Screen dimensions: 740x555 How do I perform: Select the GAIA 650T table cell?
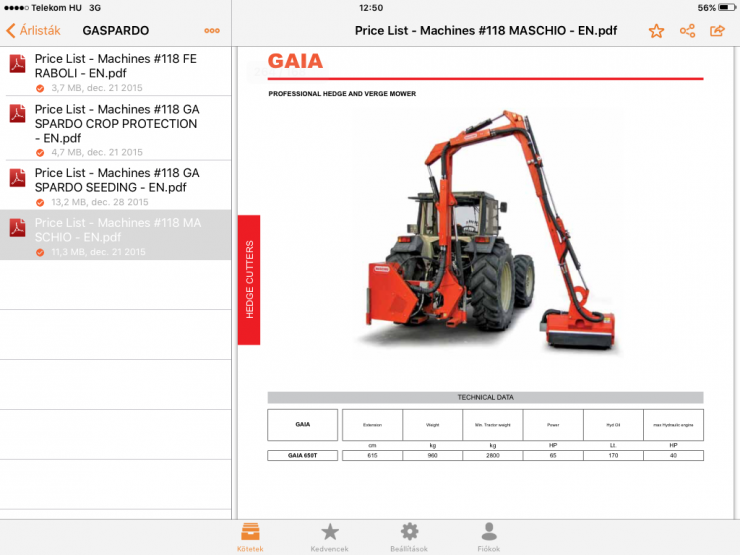point(303,455)
